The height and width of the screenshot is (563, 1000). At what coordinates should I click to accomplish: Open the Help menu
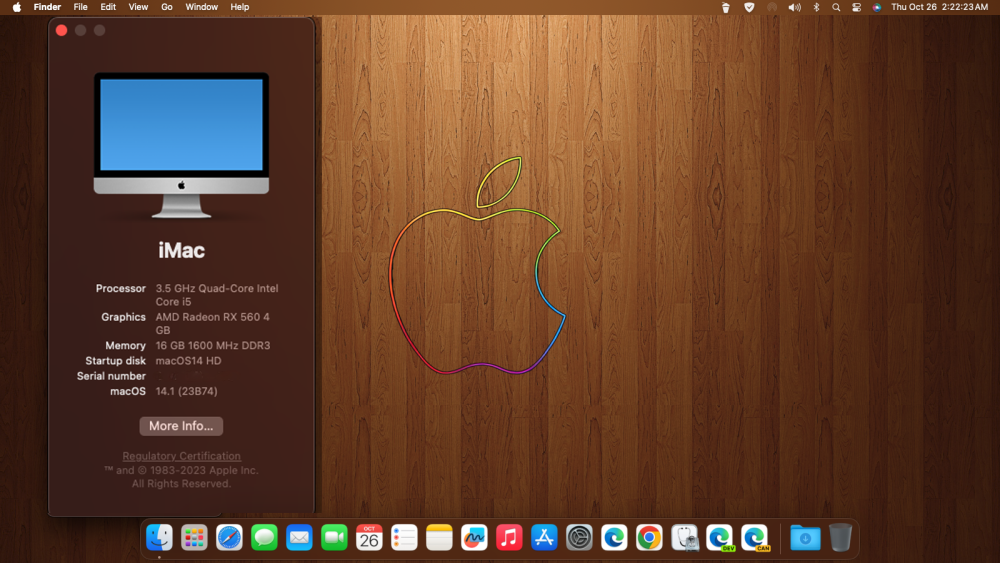point(240,7)
